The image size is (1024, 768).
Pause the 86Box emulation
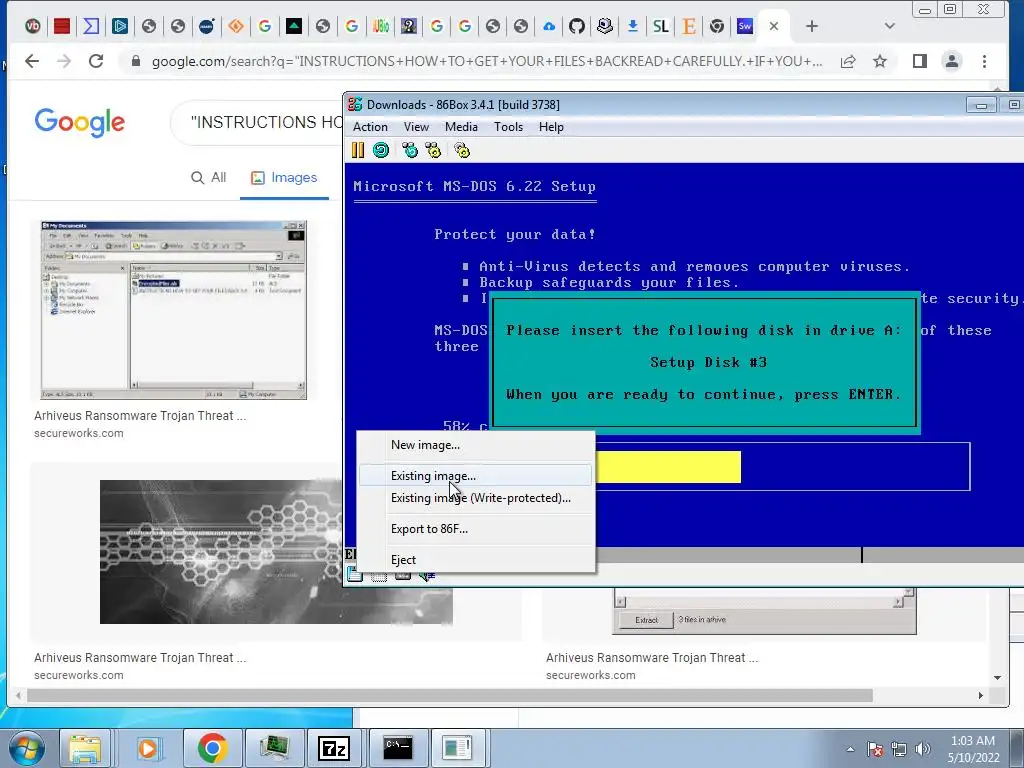point(358,151)
